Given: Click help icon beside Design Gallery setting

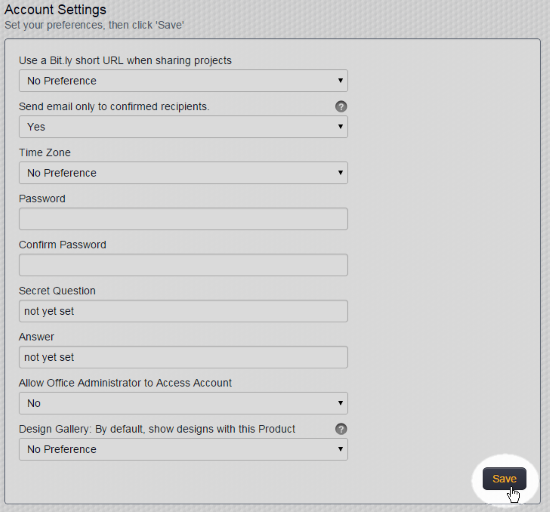Looking at the screenshot, I should [341, 429].
